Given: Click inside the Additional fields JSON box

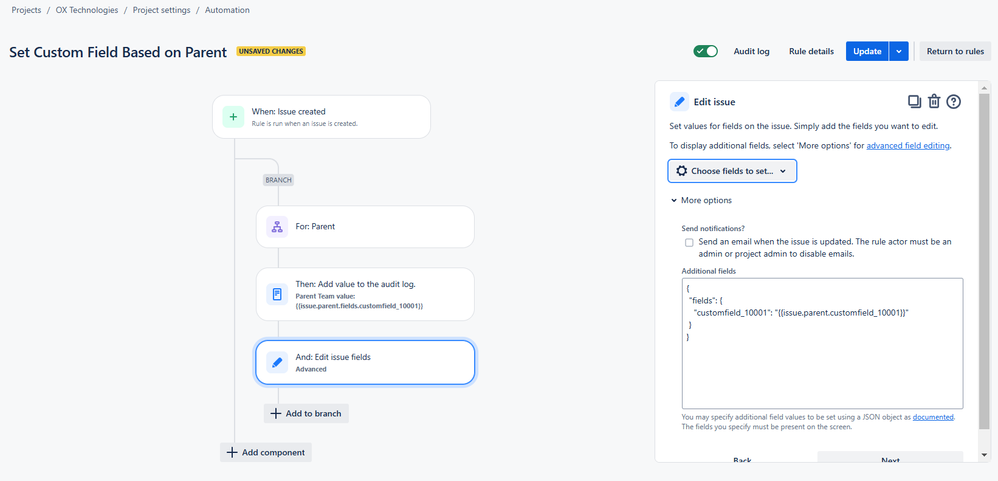Looking at the screenshot, I should (822, 343).
